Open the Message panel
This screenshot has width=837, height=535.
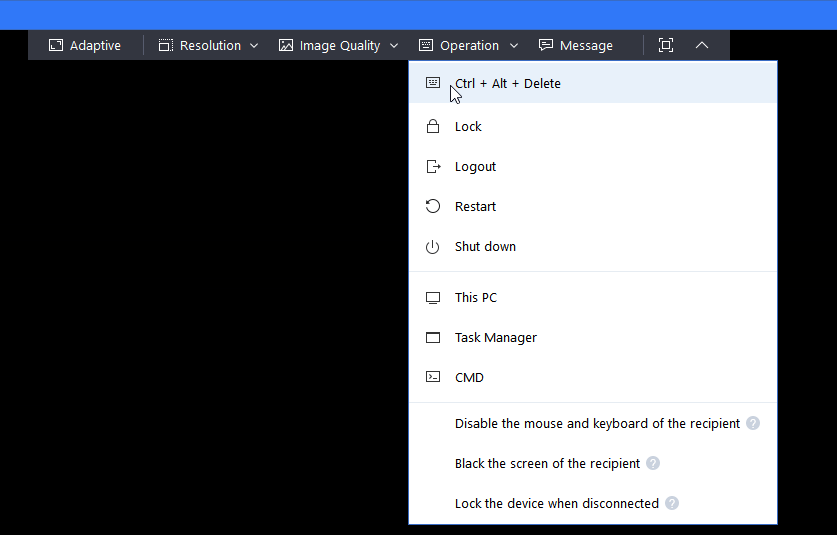click(x=576, y=45)
